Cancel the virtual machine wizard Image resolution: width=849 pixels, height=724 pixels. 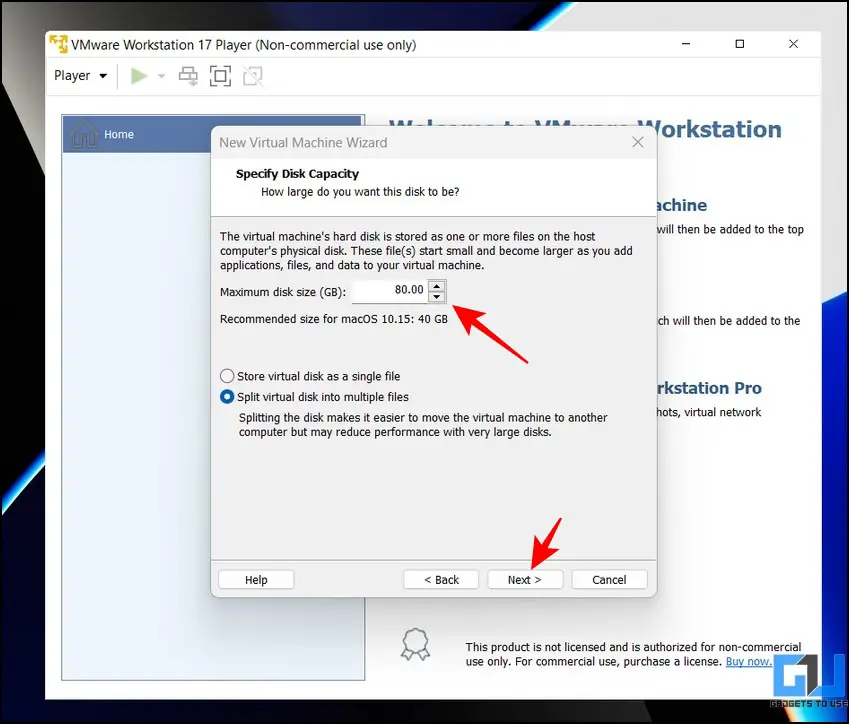point(609,580)
